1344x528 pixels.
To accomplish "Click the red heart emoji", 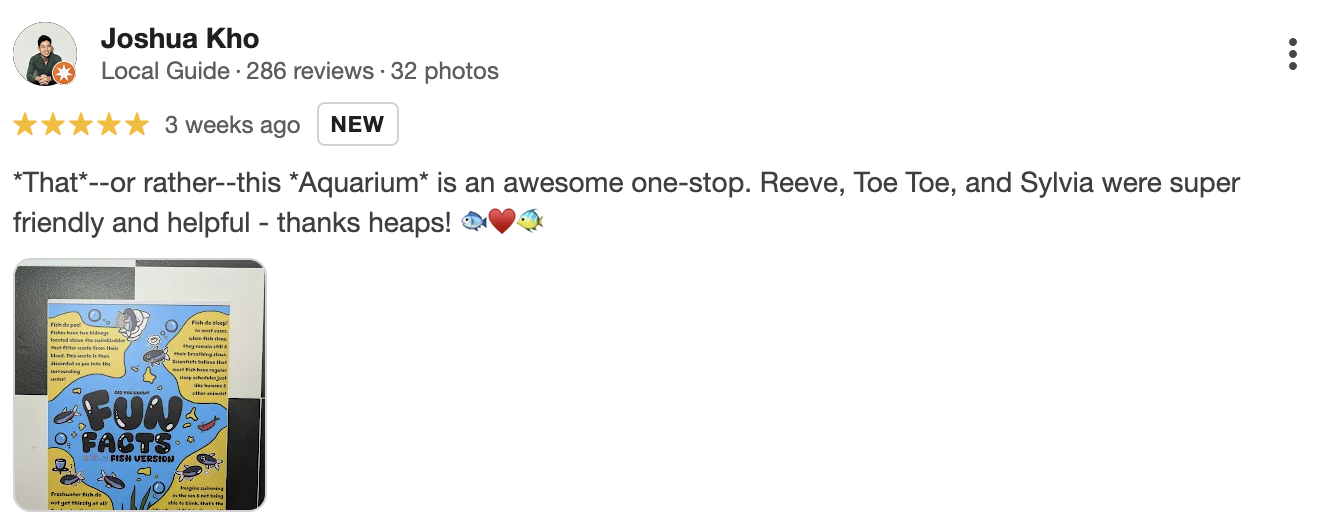I will (x=502, y=222).
